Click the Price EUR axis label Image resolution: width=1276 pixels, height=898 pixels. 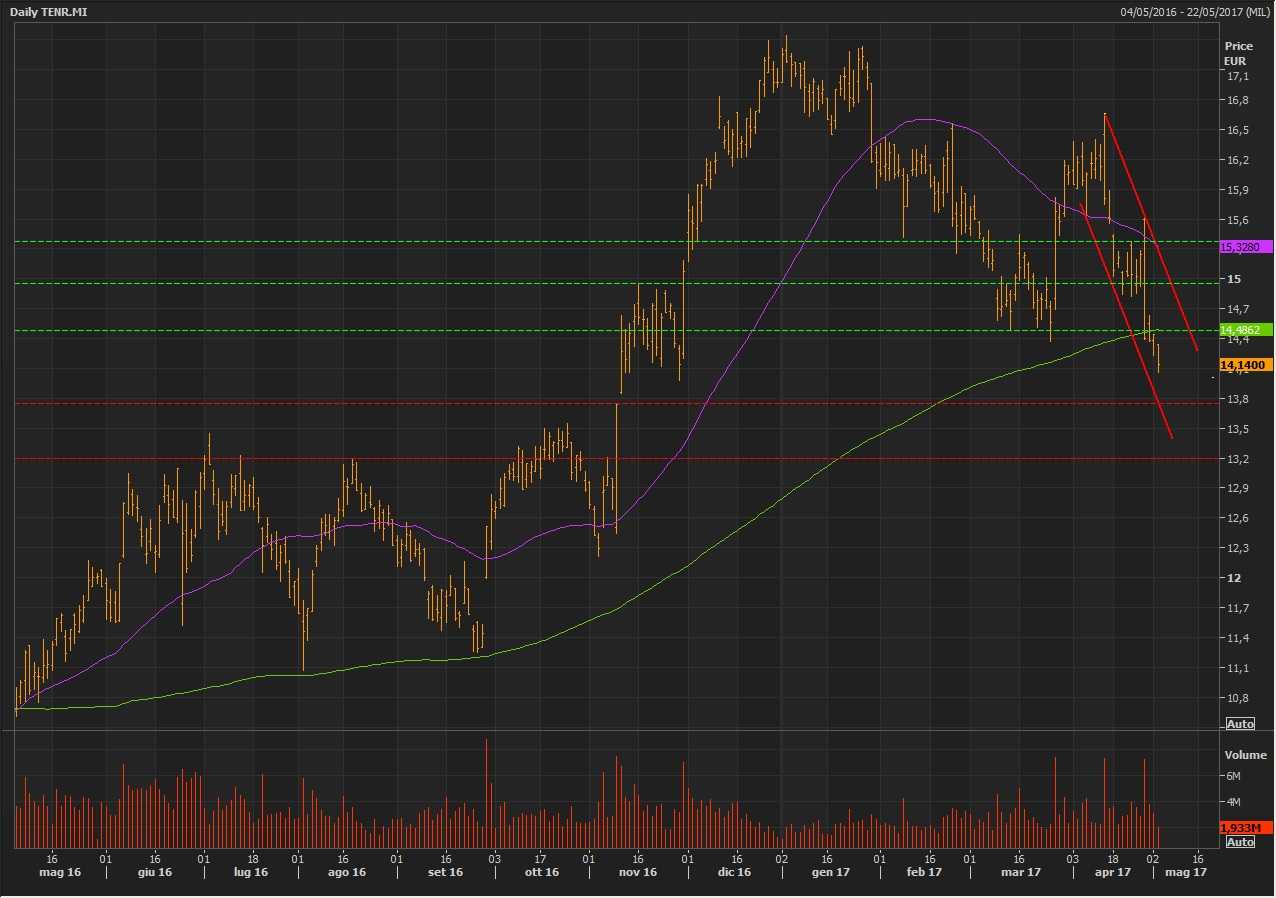point(1238,53)
